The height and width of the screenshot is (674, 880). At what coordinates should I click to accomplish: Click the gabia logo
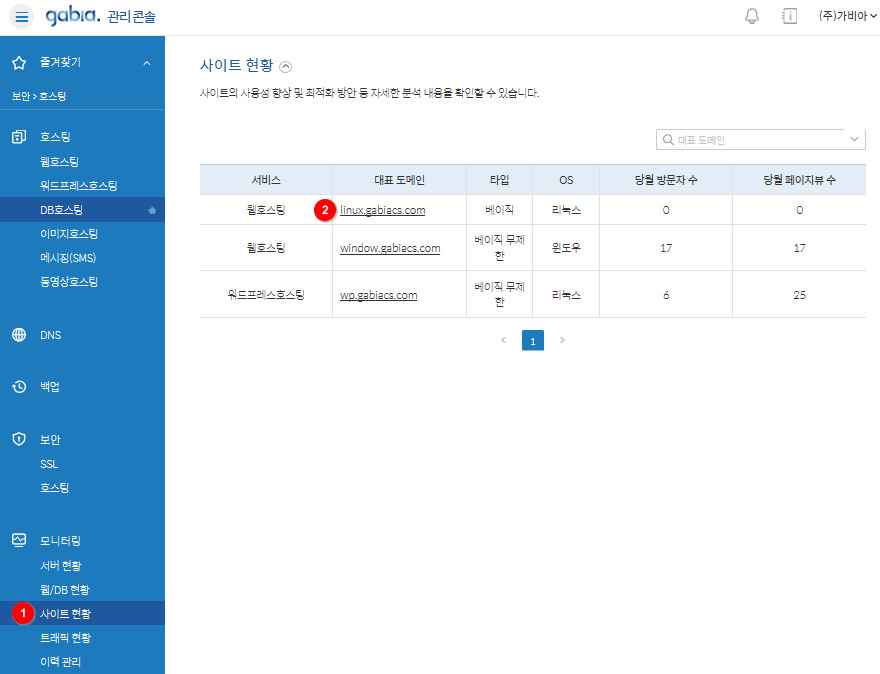73,16
